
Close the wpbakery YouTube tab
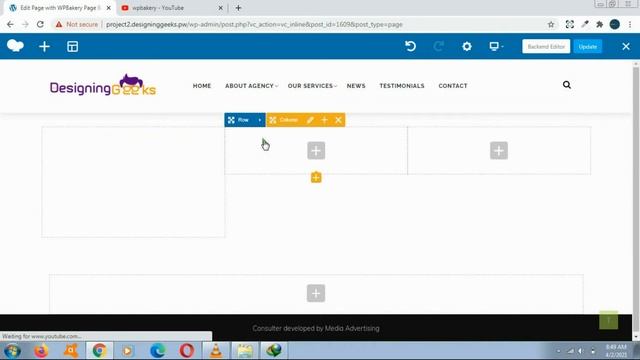[x=220, y=8]
